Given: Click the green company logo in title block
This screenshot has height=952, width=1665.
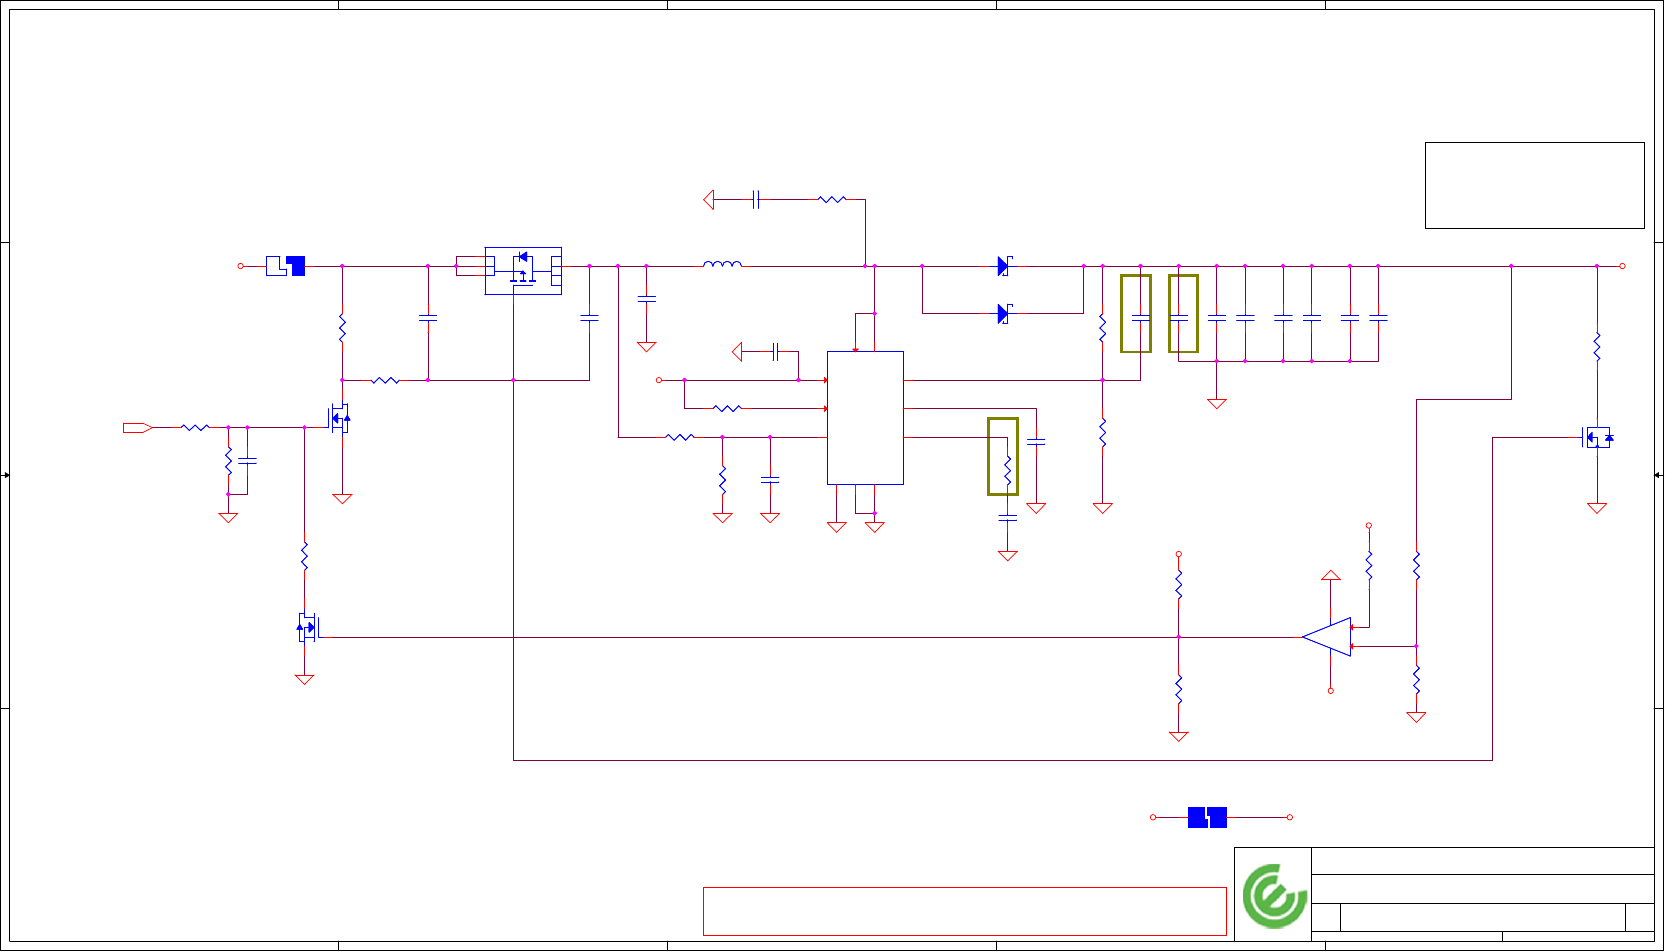Looking at the screenshot, I should (1274, 896).
